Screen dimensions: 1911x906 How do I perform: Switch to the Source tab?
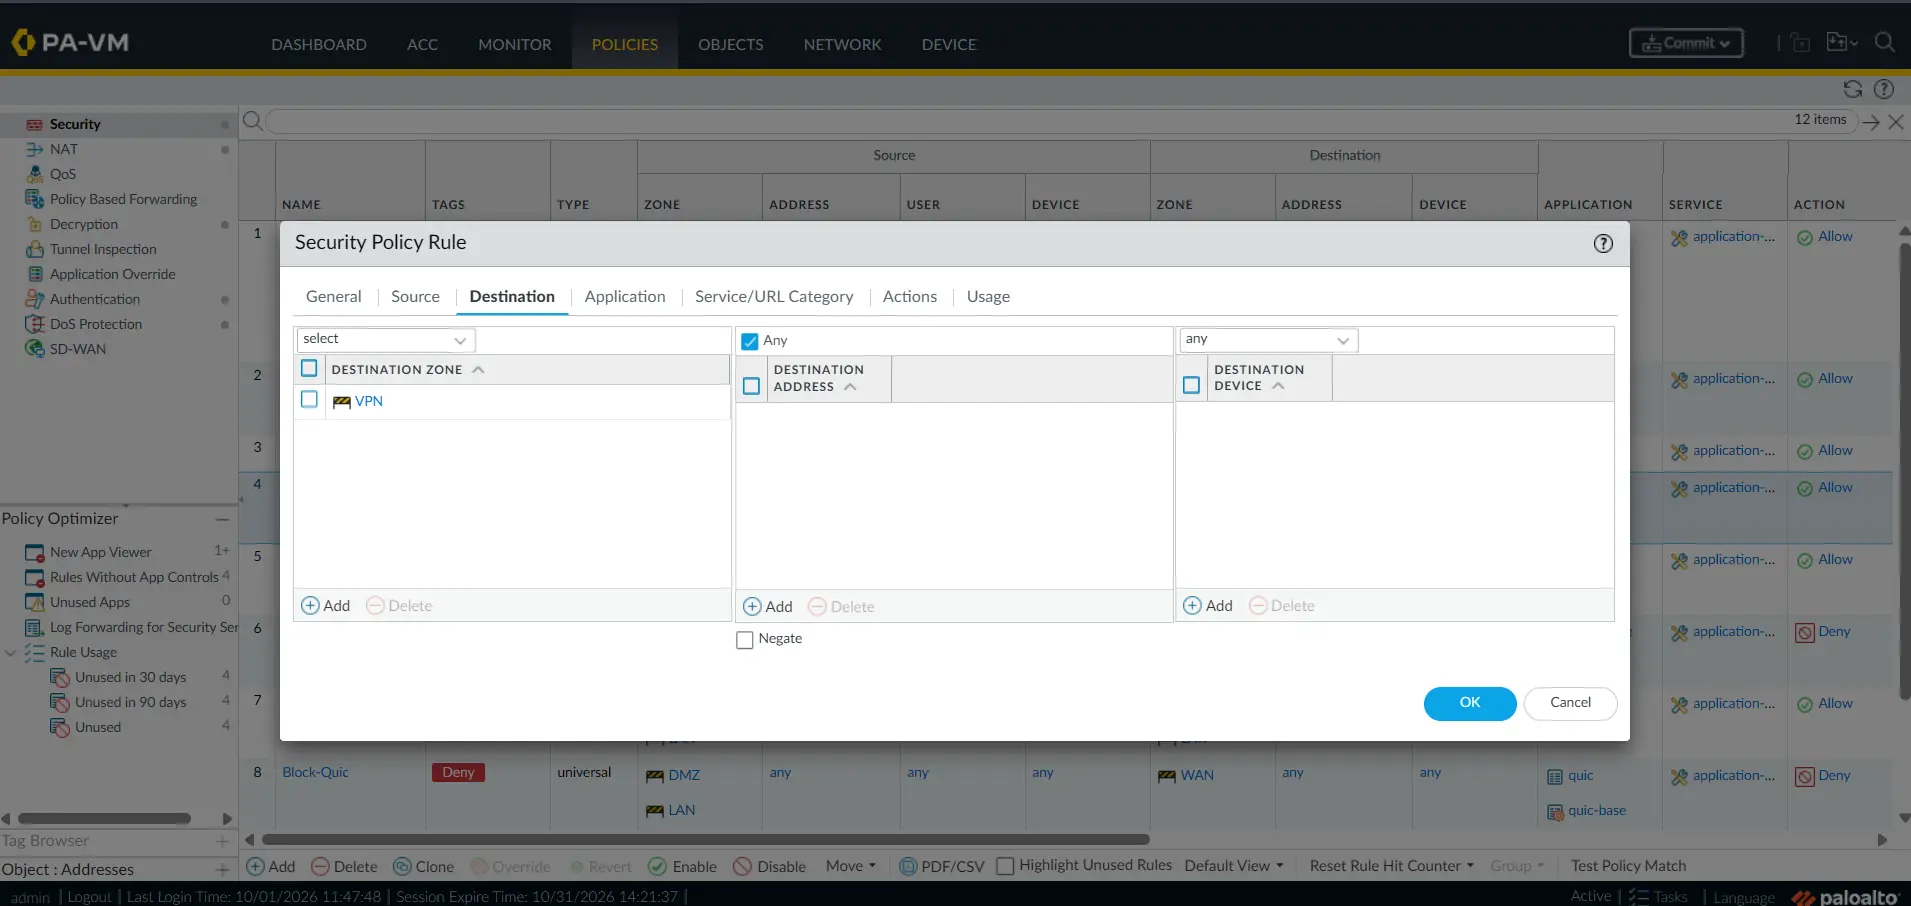(415, 297)
